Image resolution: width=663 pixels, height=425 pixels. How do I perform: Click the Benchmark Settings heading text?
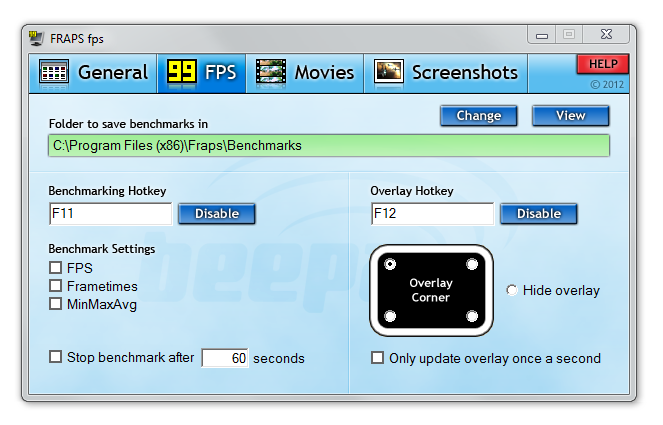pyautogui.click(x=101, y=249)
